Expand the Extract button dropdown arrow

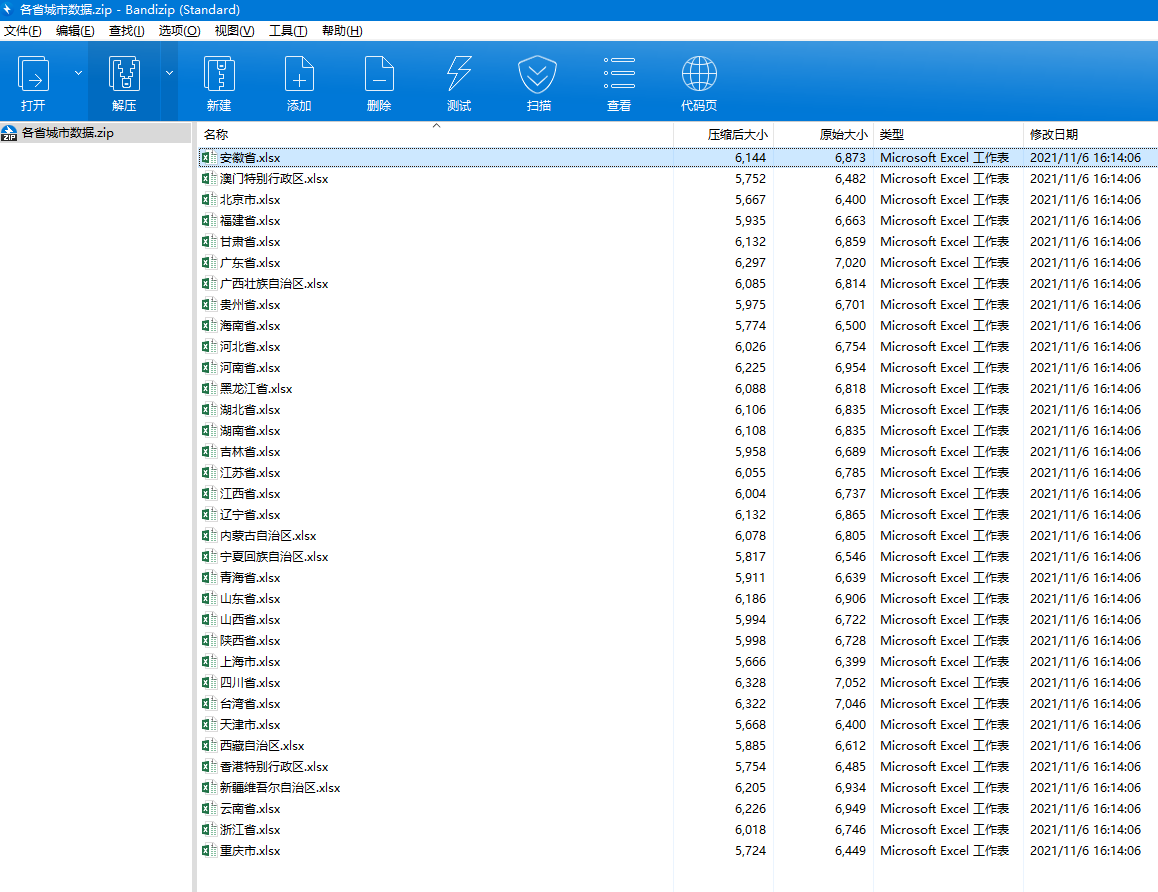169,73
